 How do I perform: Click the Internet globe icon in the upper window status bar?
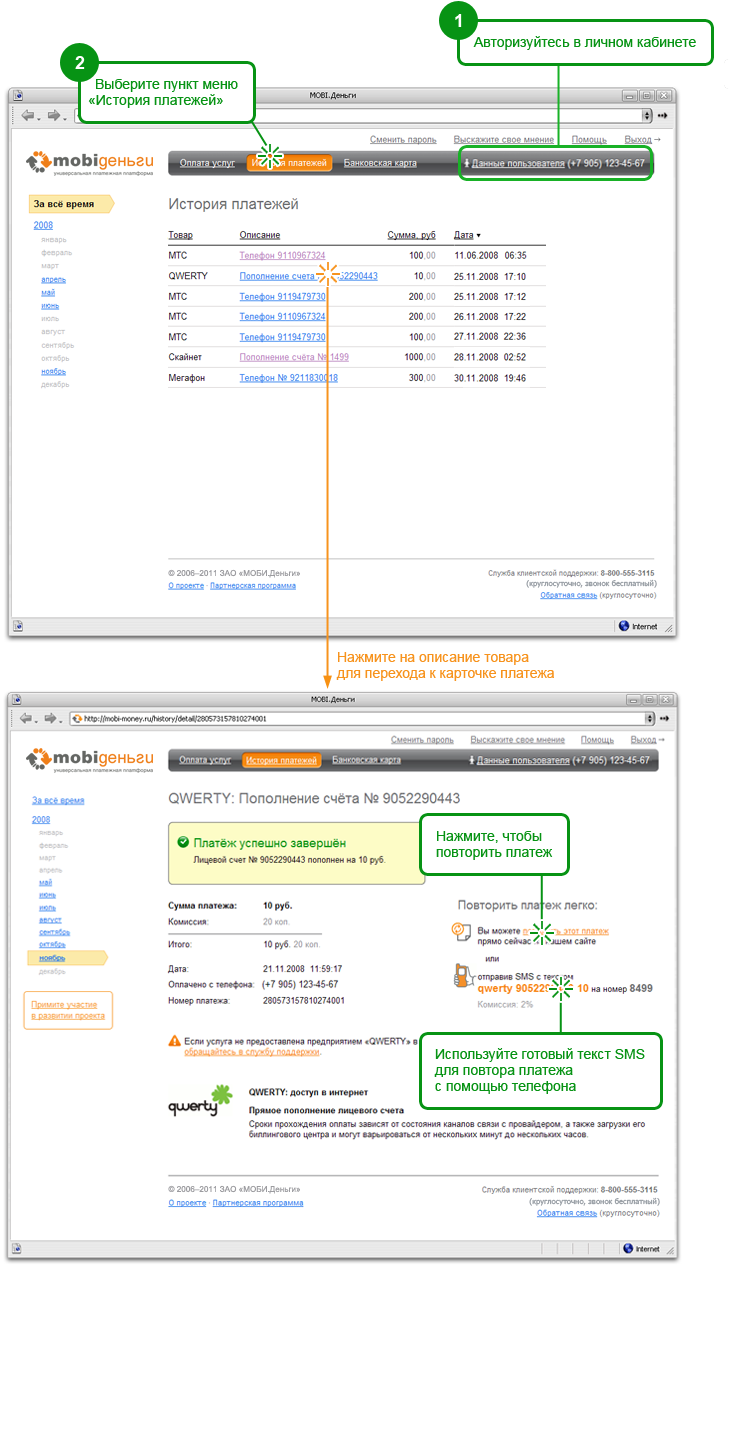pos(625,626)
